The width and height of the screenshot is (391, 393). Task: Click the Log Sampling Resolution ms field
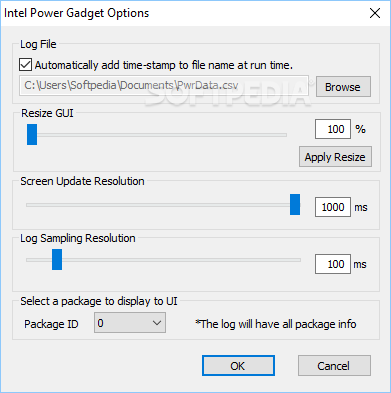pos(333,264)
